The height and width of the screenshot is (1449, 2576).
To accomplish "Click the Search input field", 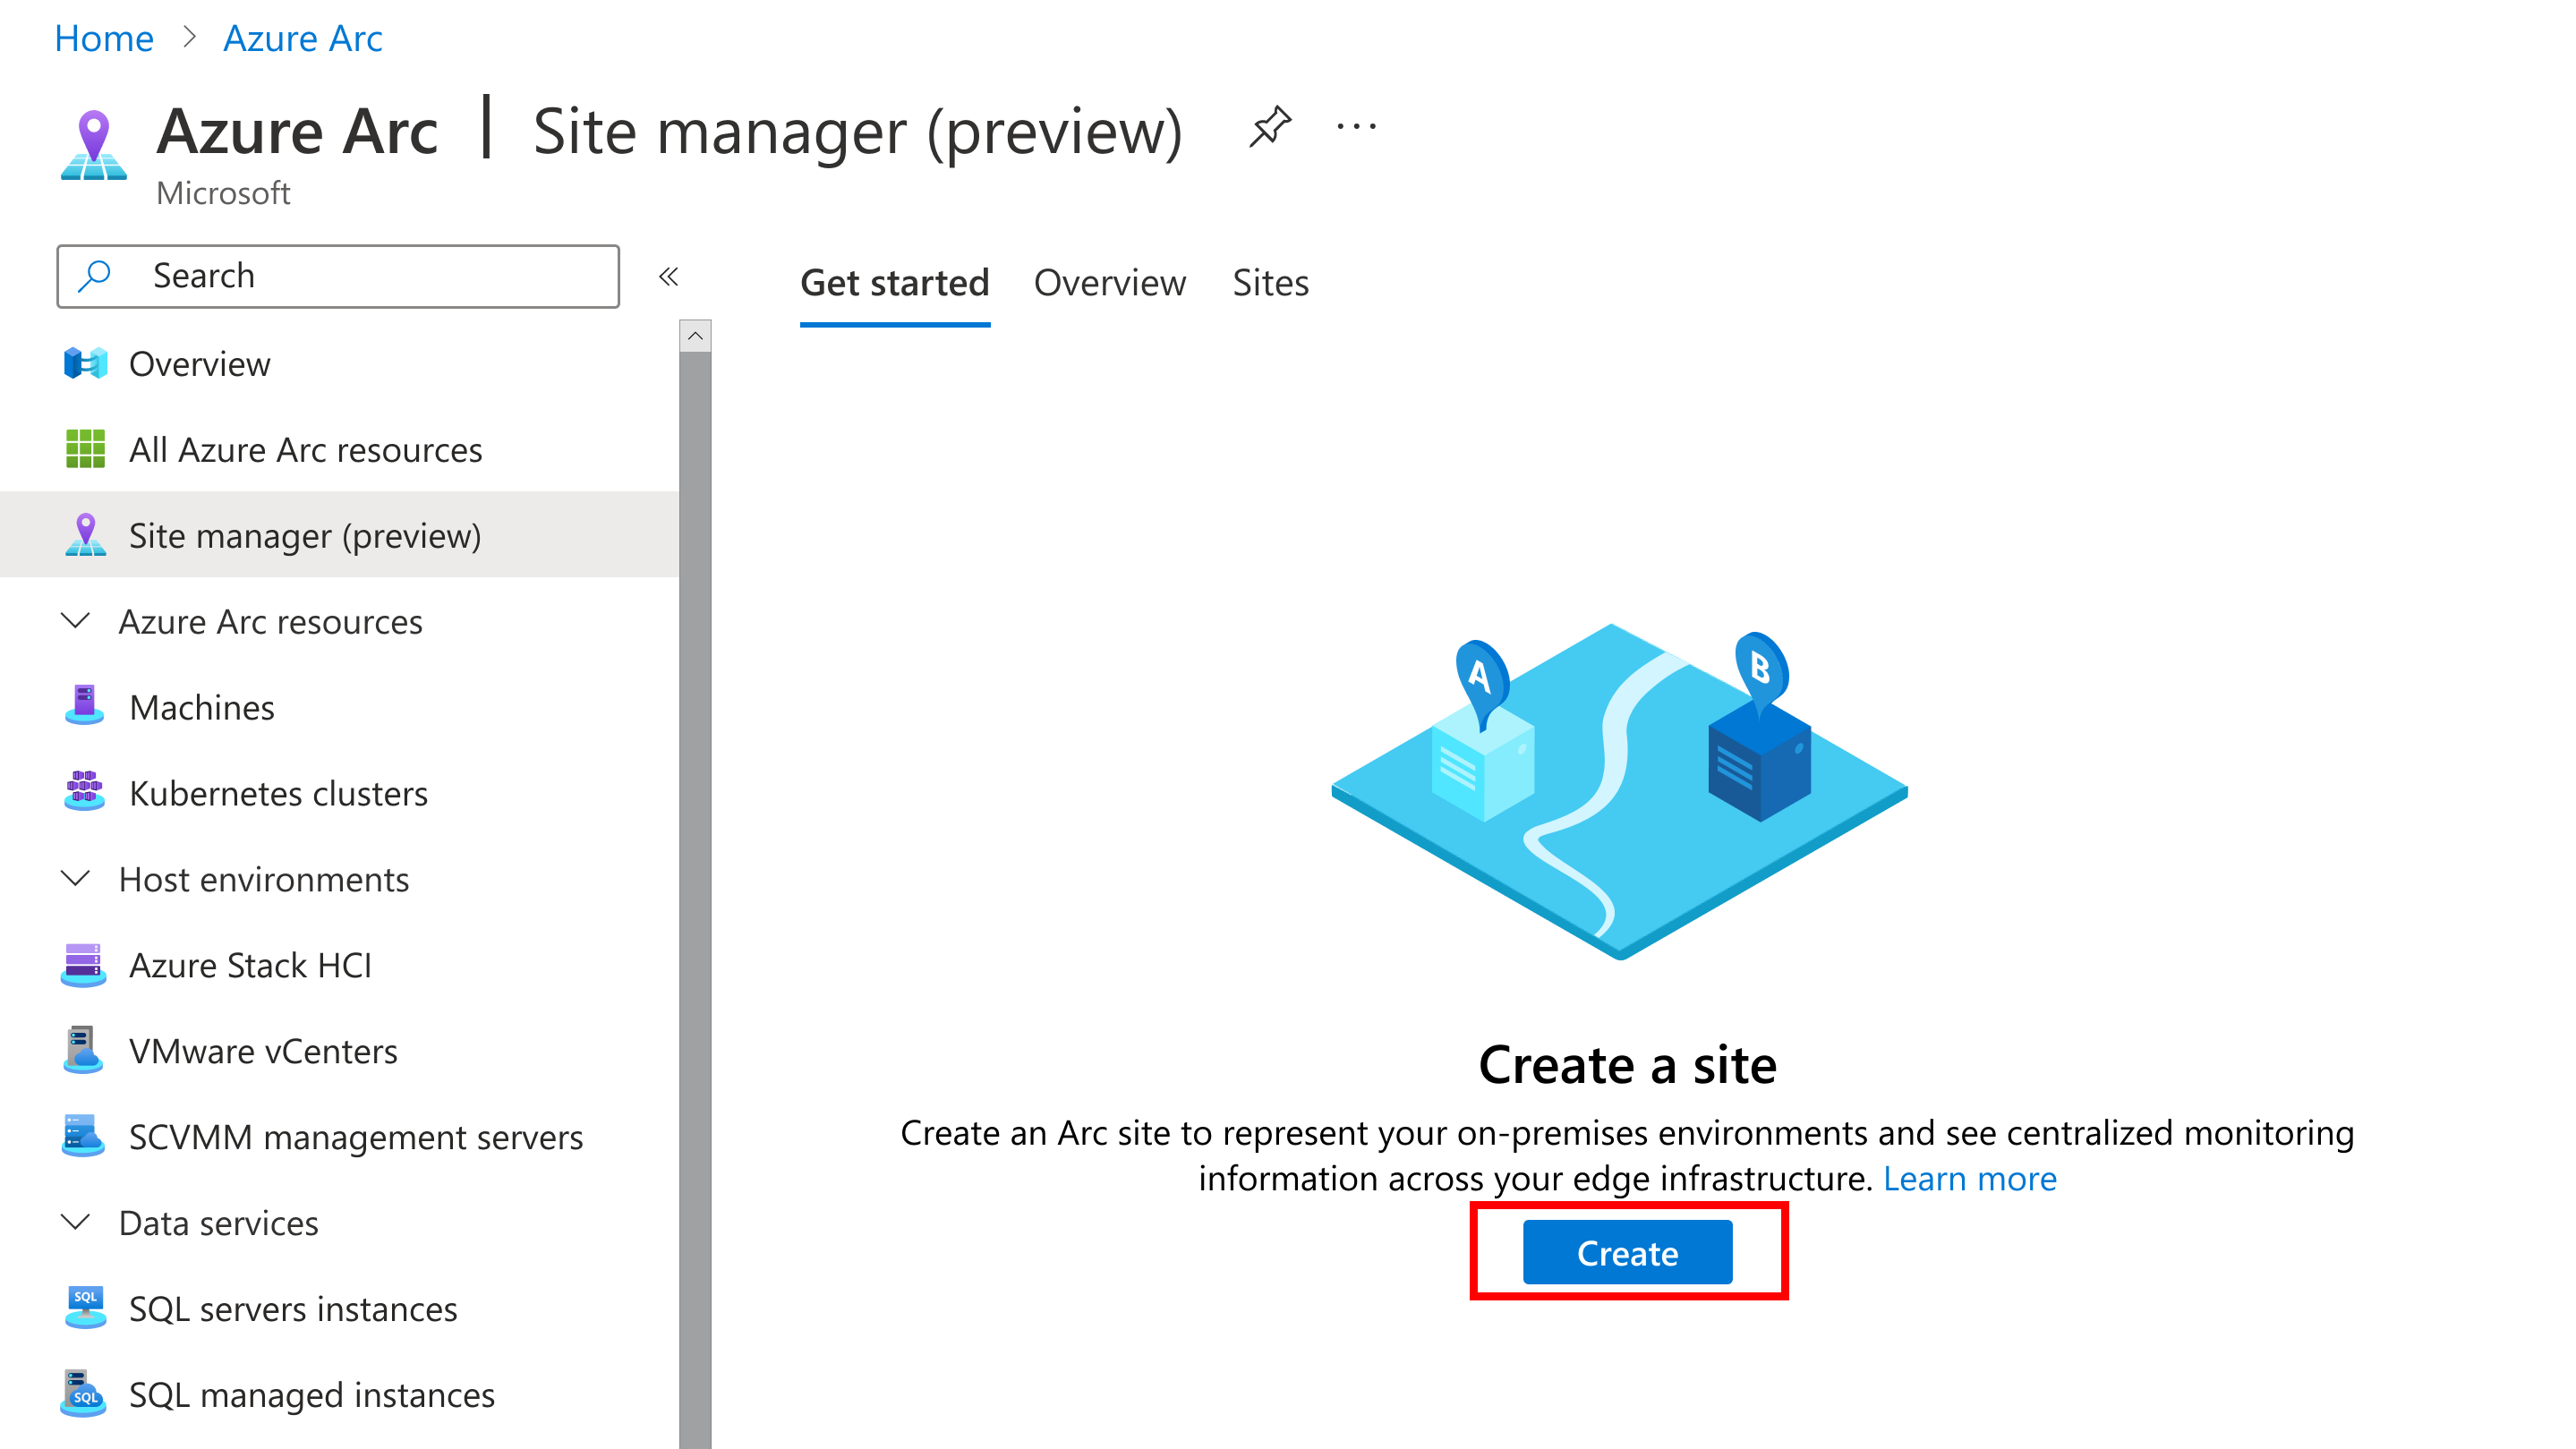I will point(338,274).
